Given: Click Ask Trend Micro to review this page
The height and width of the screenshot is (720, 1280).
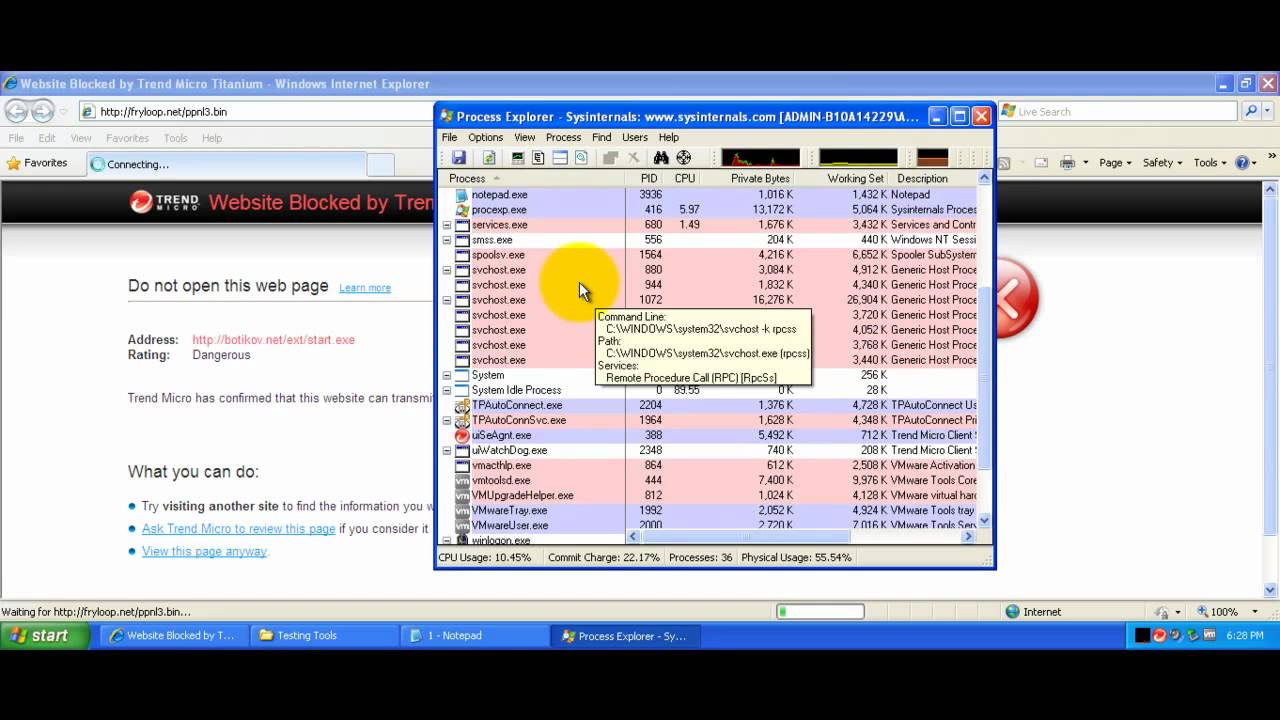Looking at the screenshot, I should (238, 529).
